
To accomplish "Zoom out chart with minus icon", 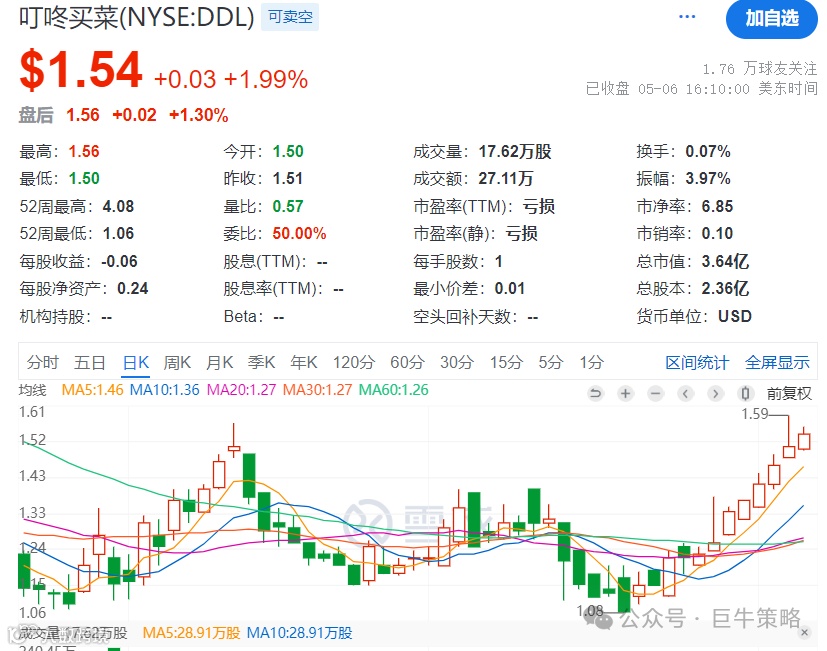I will [x=656, y=394].
